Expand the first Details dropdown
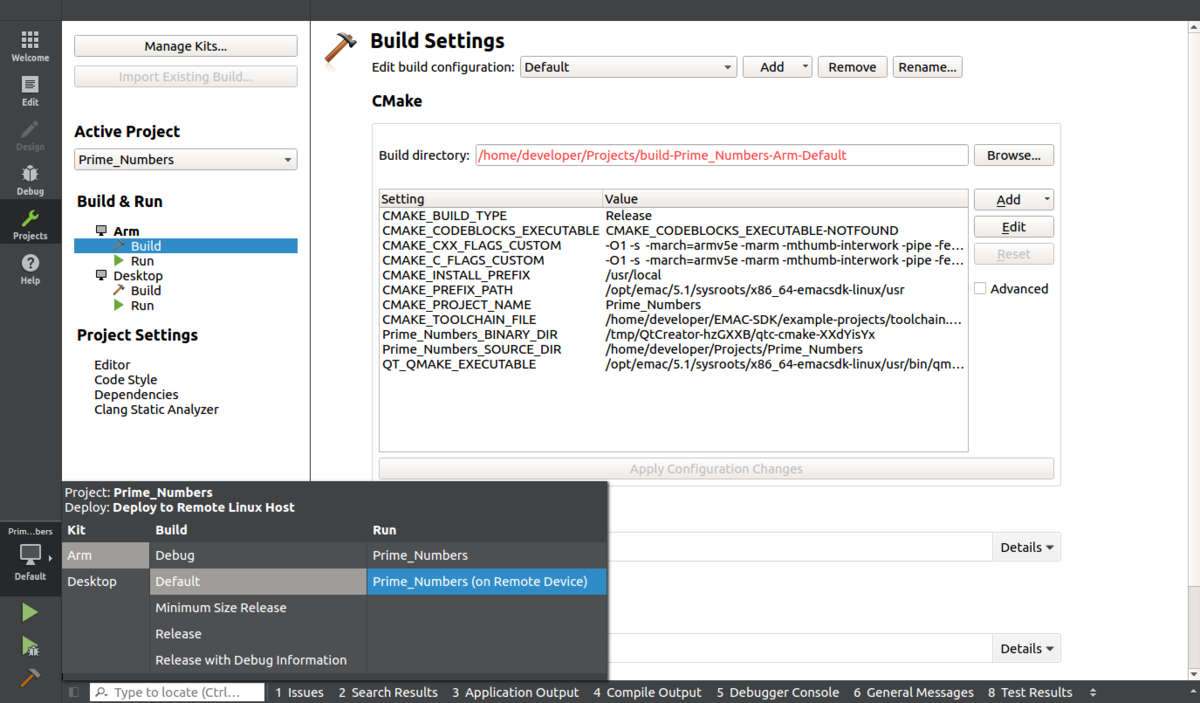The height and width of the screenshot is (703, 1200). (1026, 547)
